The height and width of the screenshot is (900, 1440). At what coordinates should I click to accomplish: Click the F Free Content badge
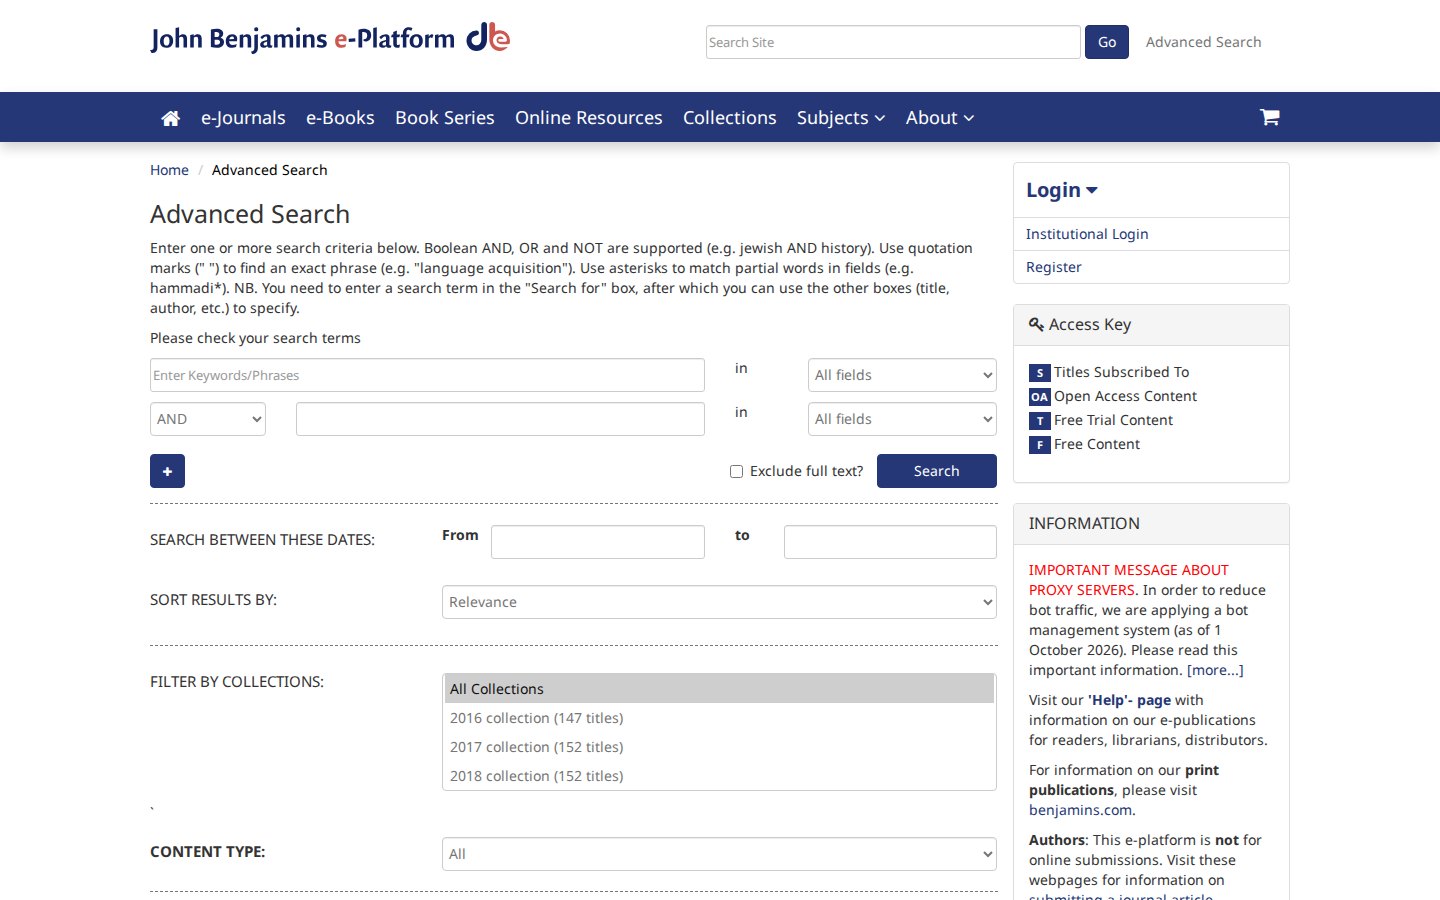point(1040,445)
